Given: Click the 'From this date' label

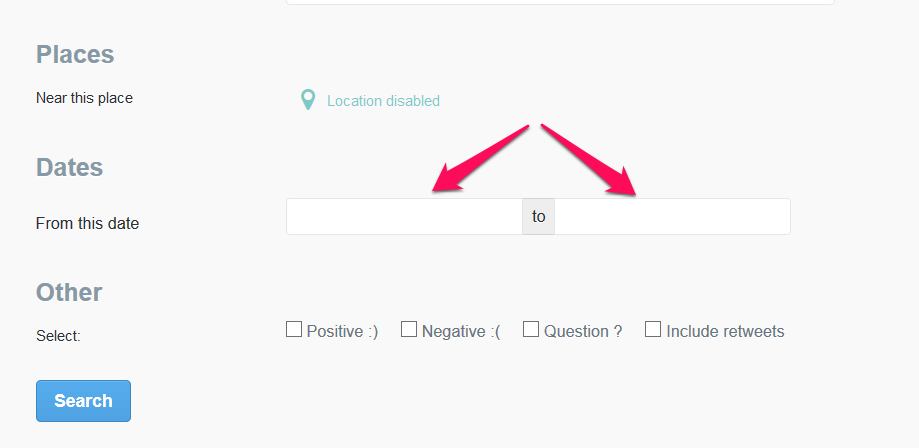Looking at the screenshot, I should point(87,223).
